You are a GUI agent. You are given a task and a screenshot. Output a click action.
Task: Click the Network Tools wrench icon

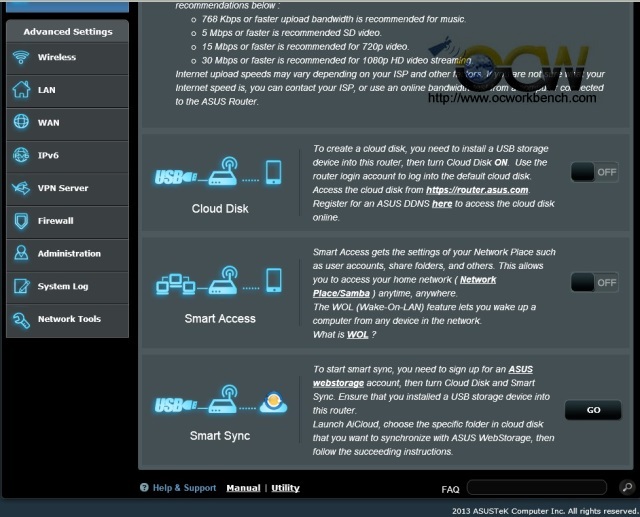point(21,320)
